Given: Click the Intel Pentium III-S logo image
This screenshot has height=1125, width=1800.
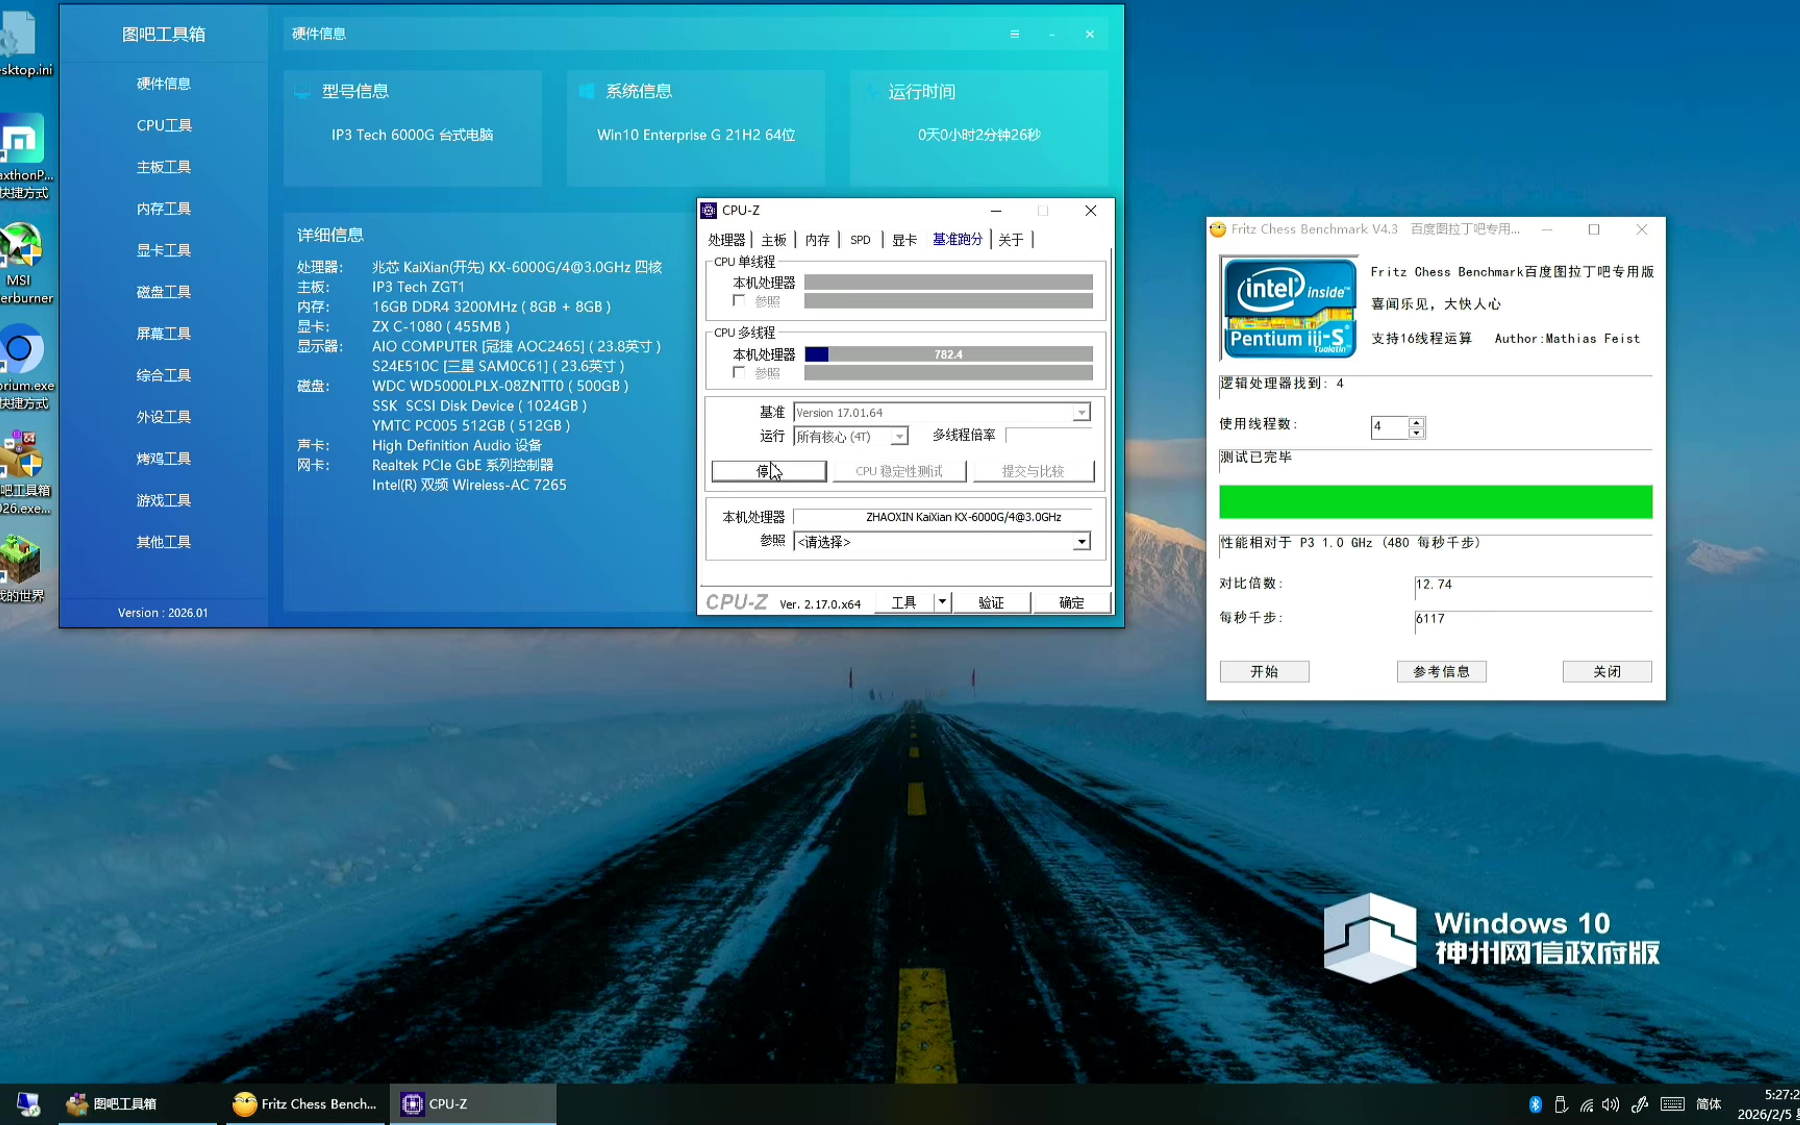Looking at the screenshot, I should [1290, 308].
